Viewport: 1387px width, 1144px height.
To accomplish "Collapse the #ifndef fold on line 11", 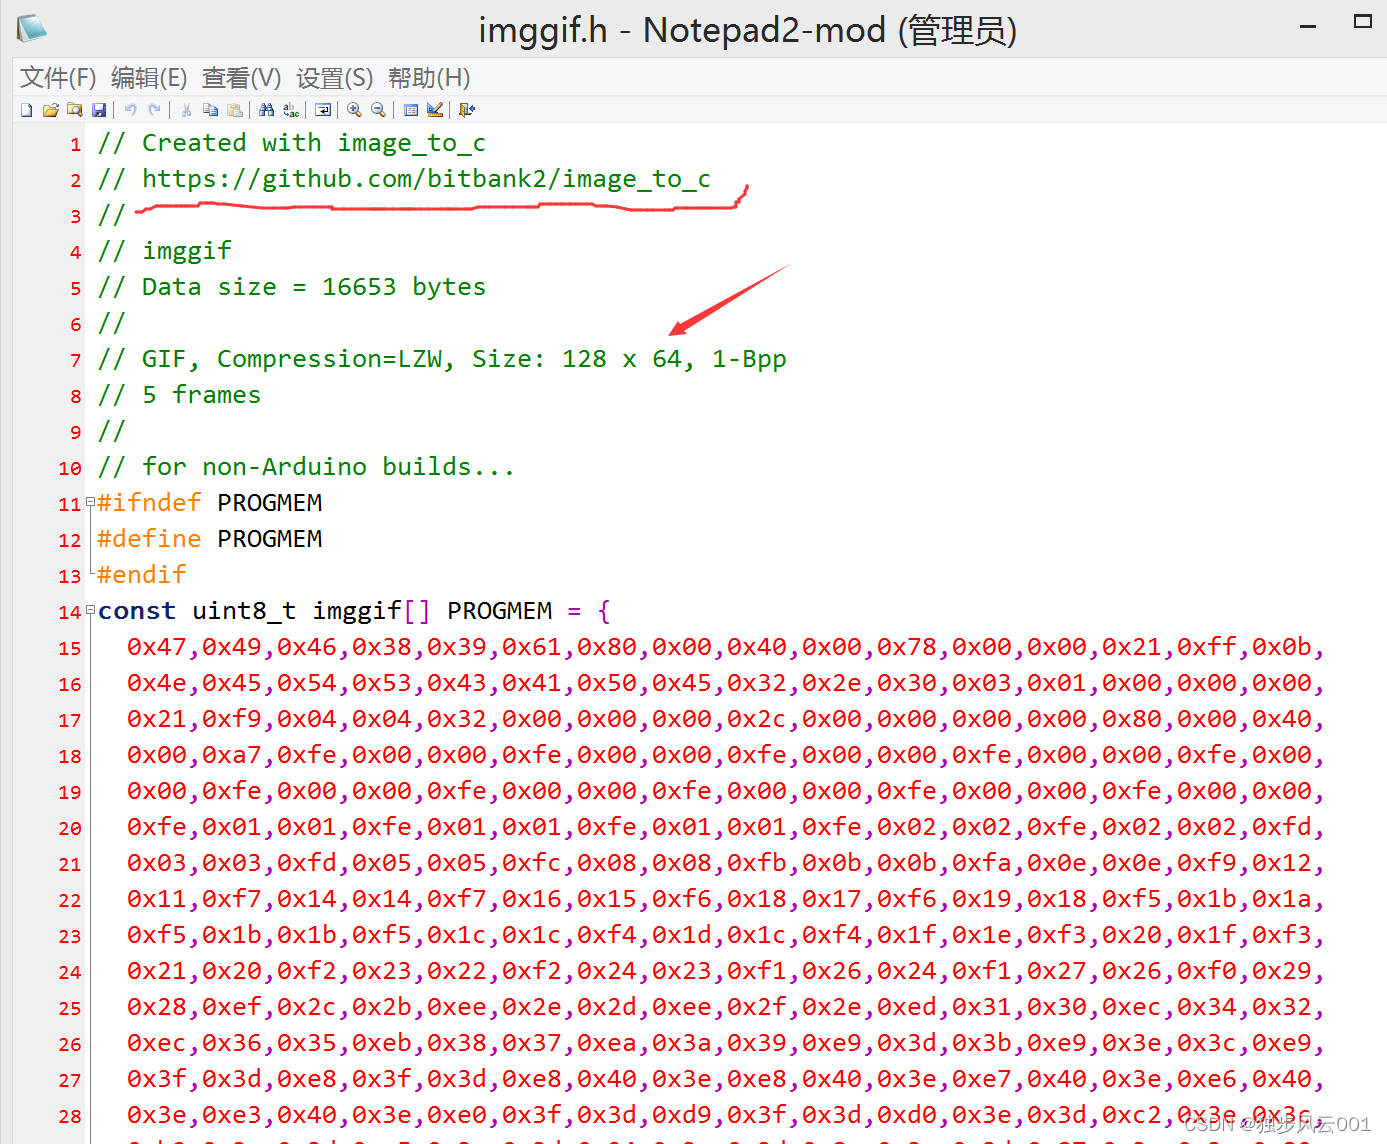I will (x=91, y=502).
